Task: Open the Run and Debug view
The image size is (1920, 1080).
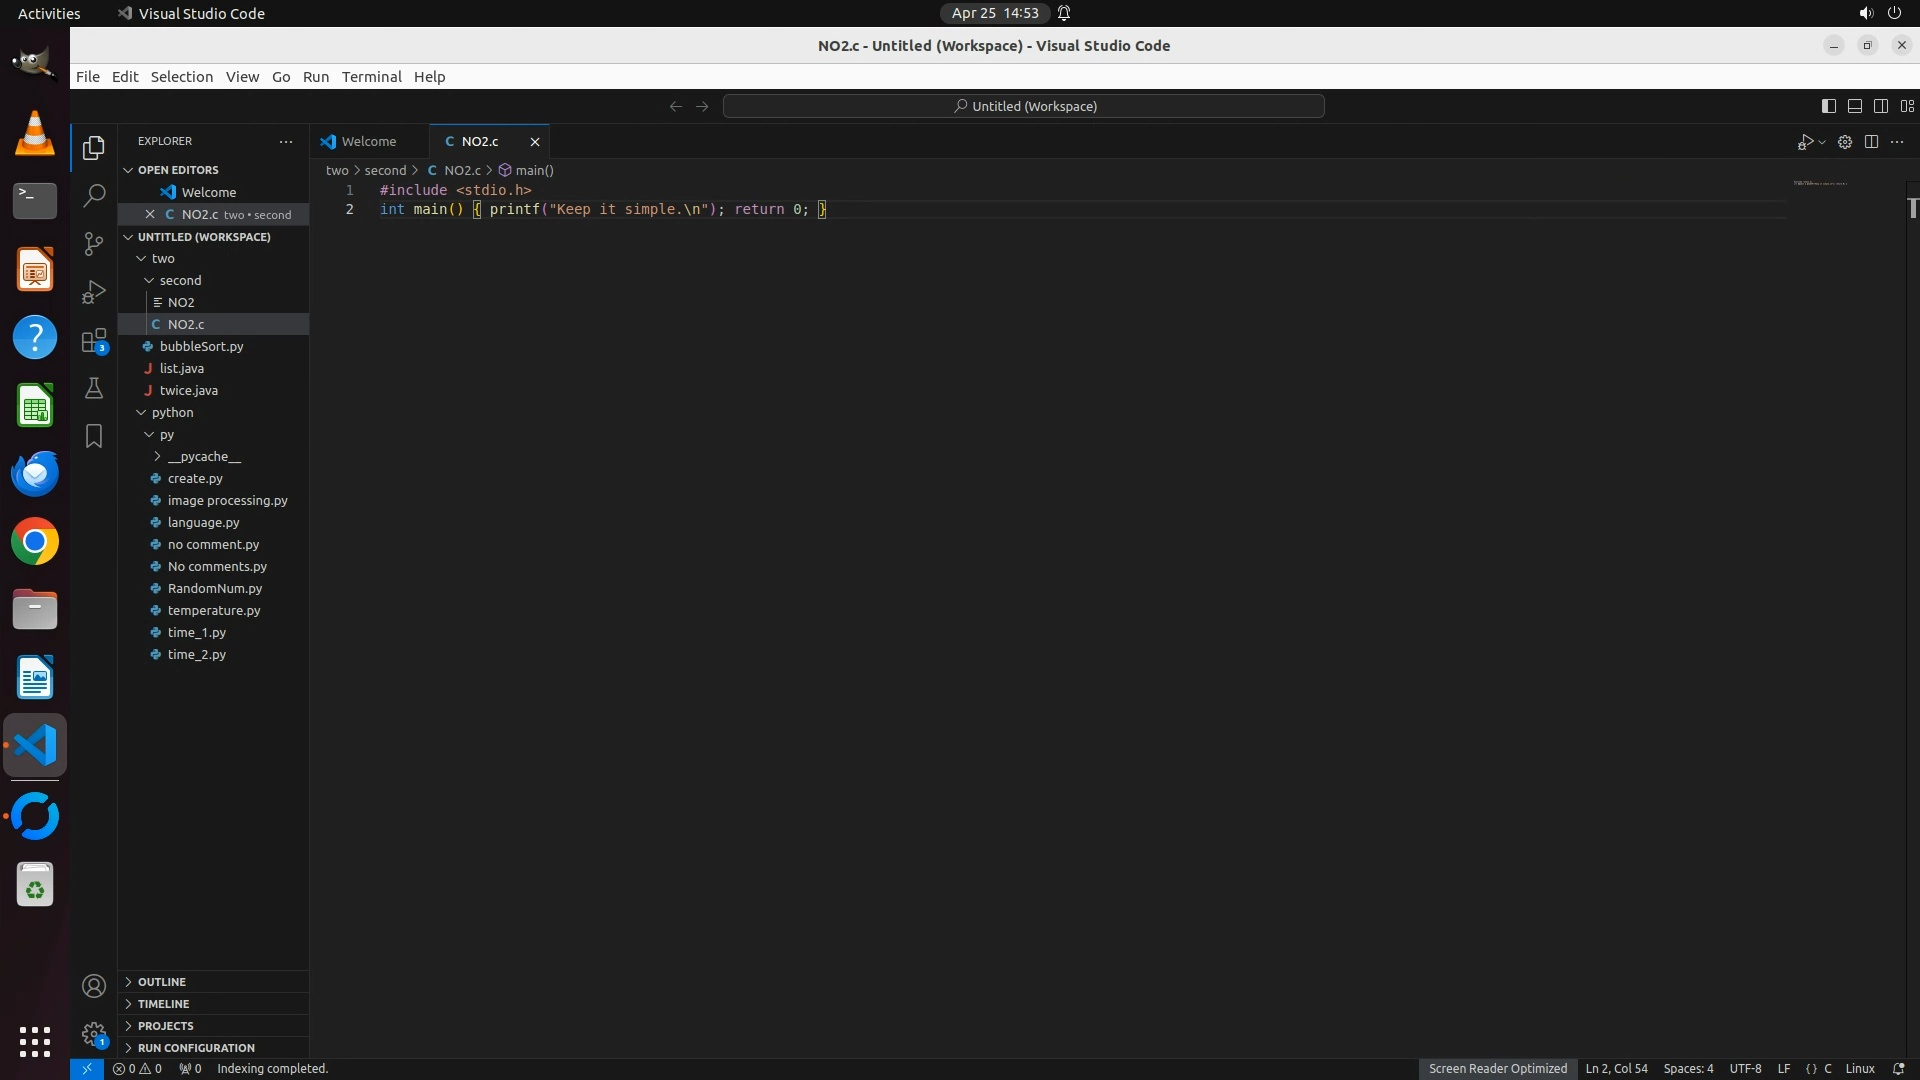Action: [94, 292]
